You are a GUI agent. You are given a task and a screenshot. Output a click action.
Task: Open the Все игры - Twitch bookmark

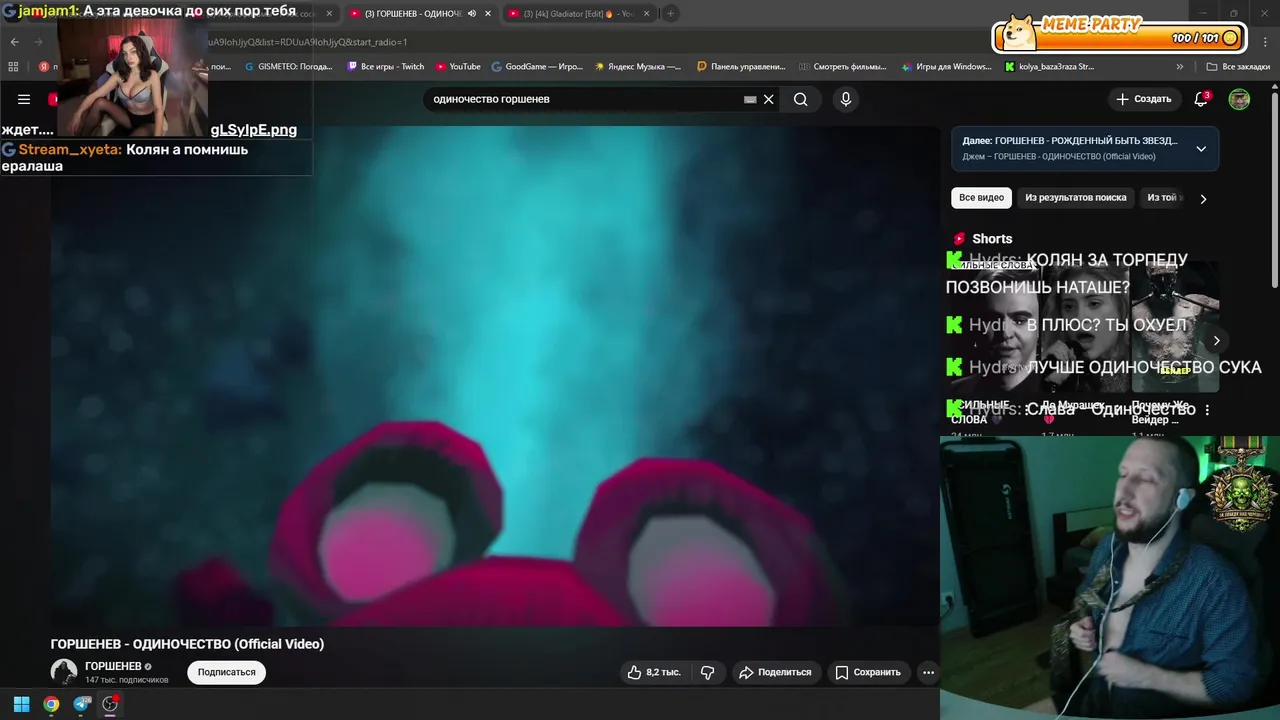point(386,67)
